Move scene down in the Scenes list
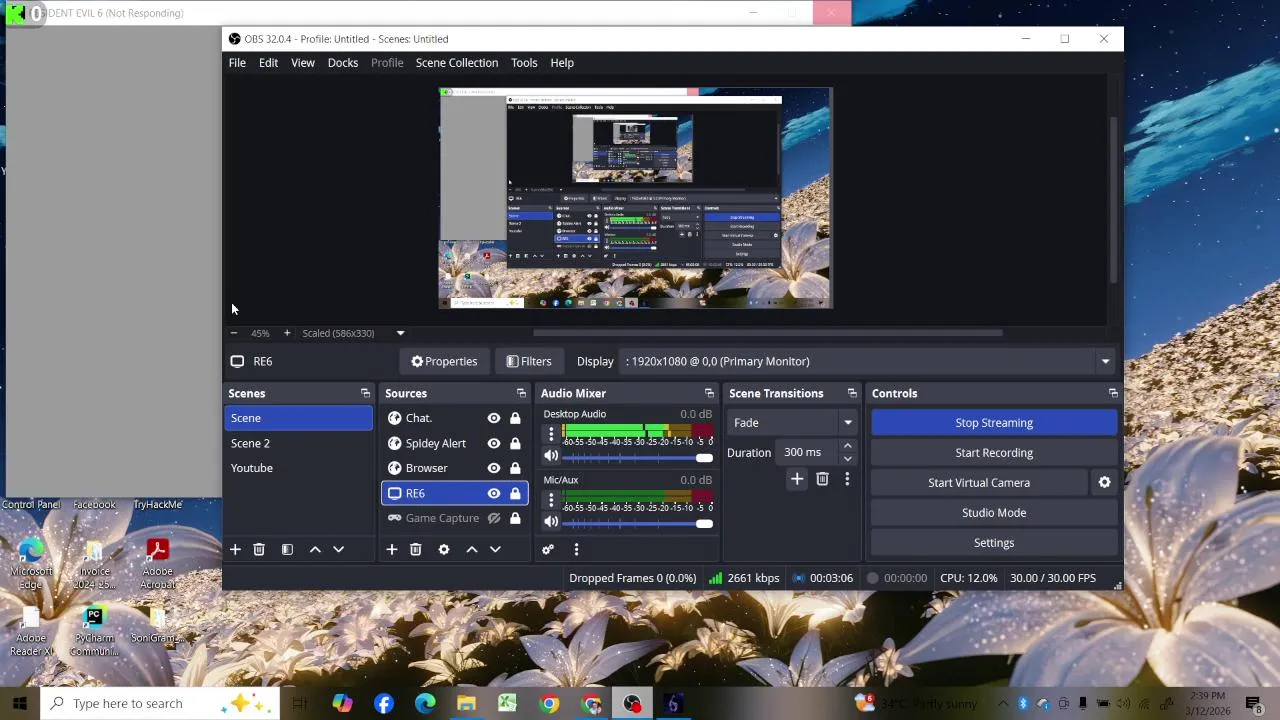1280x720 pixels. [x=338, y=549]
